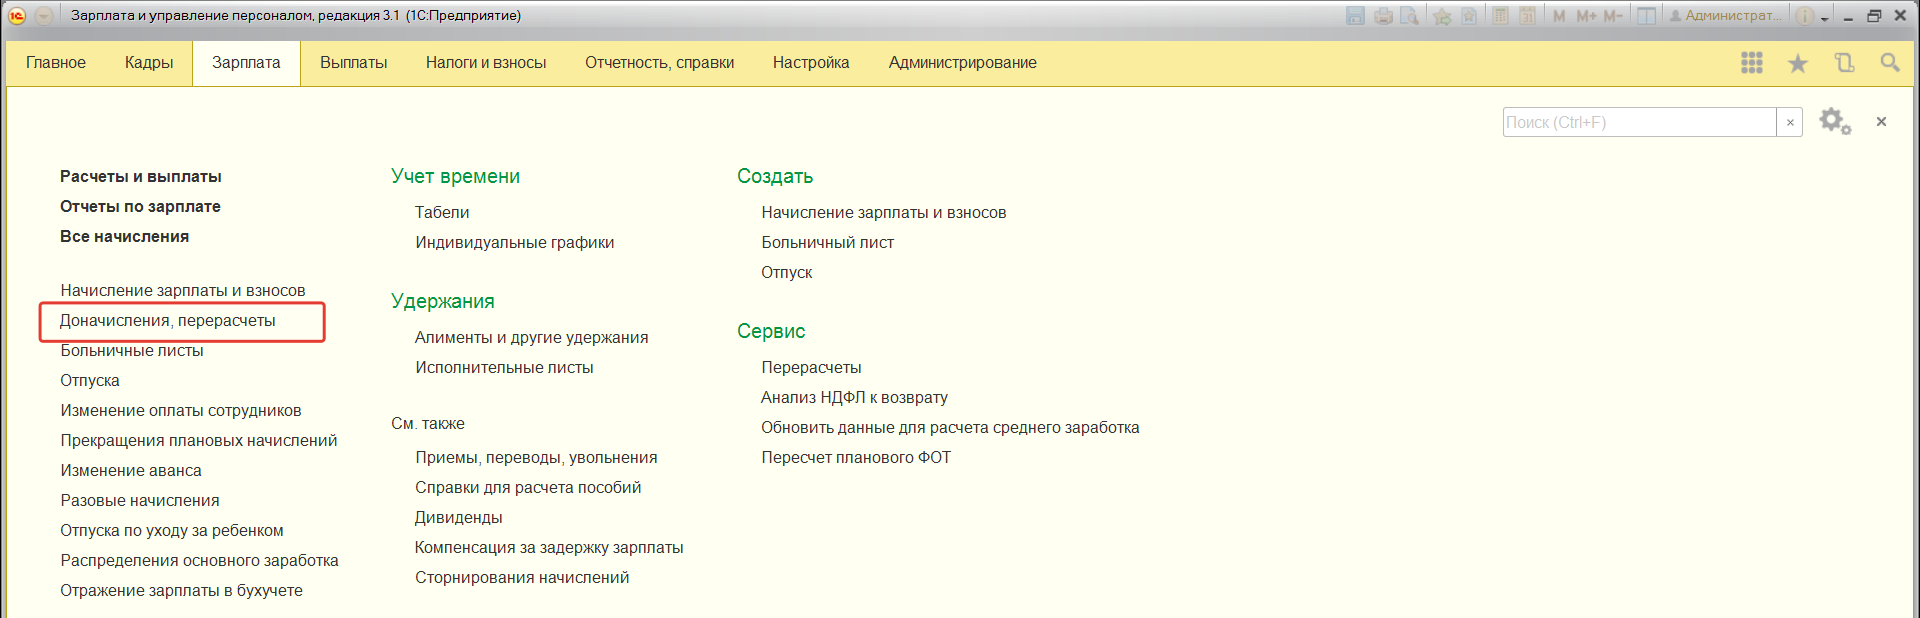Viewport: 1920px width, 618px height.
Task: Select the Зарплата section tab
Action: pyautogui.click(x=246, y=62)
